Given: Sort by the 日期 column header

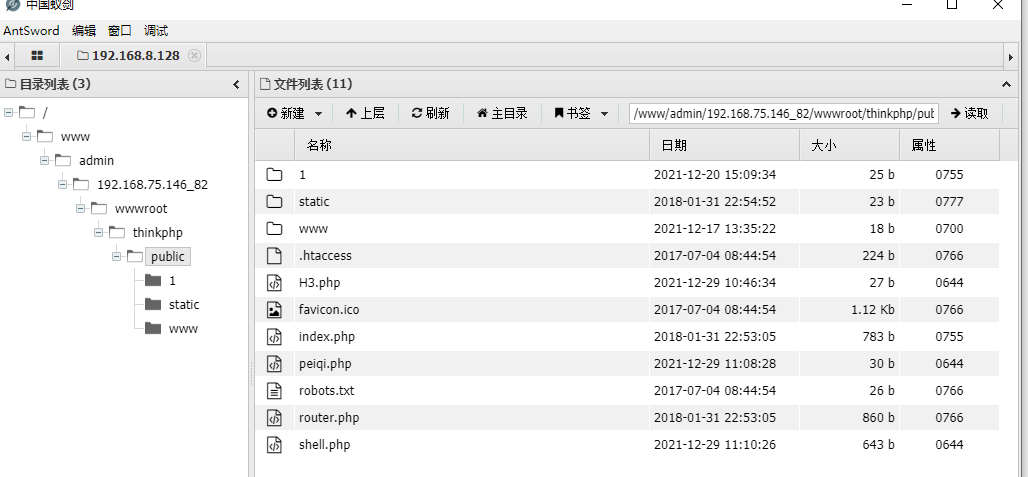Looking at the screenshot, I should coord(724,145).
